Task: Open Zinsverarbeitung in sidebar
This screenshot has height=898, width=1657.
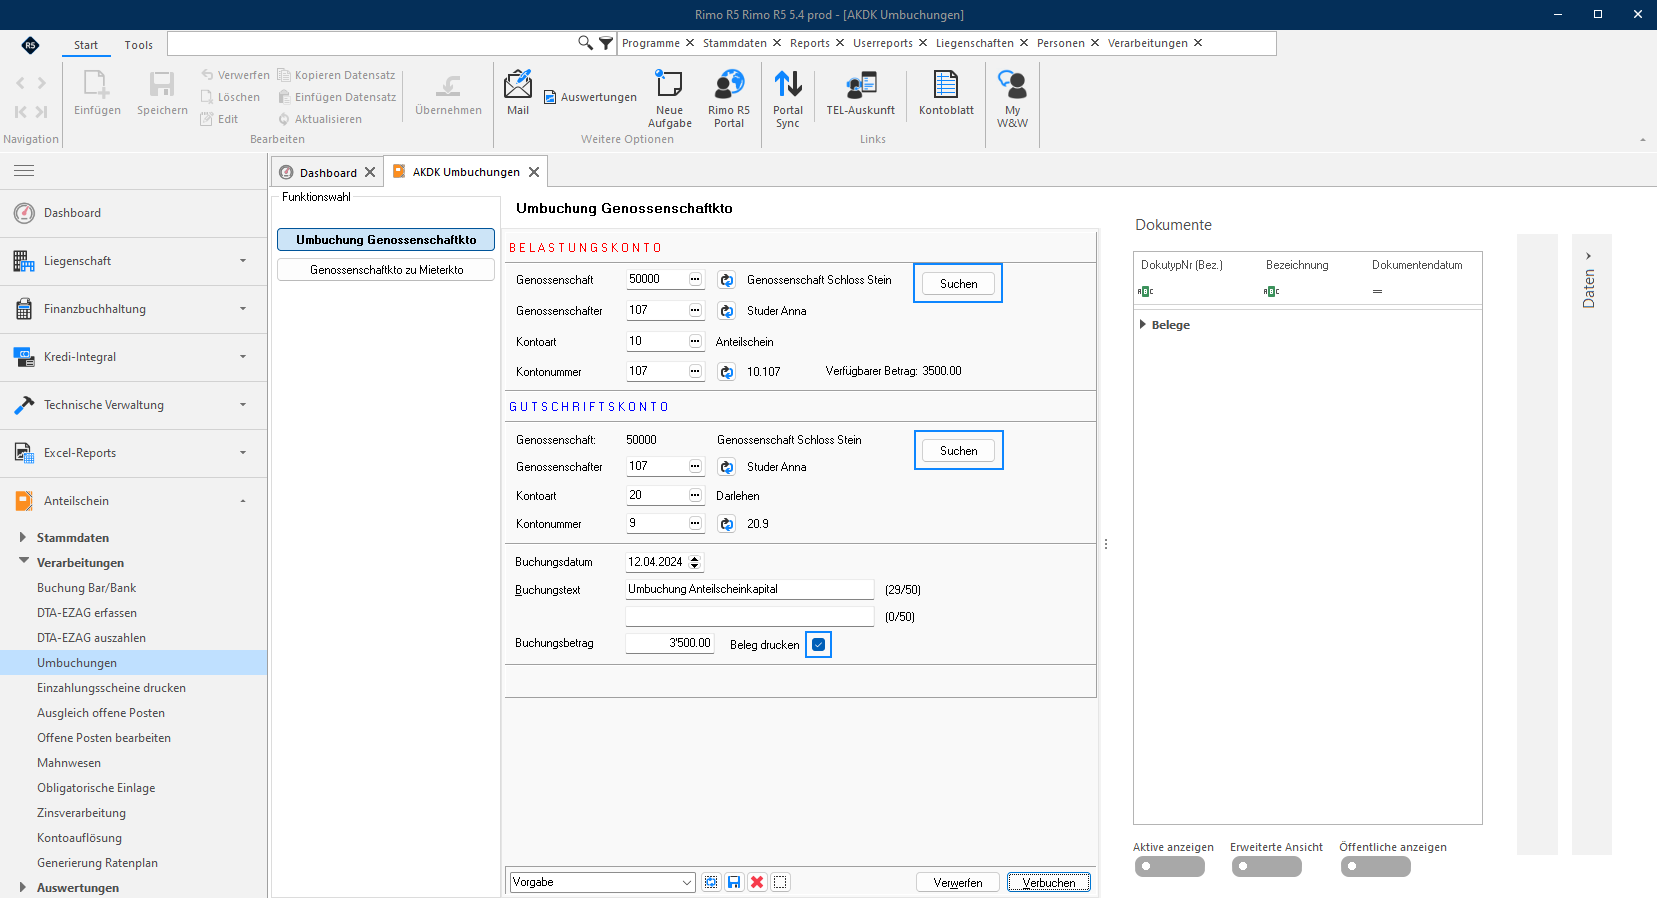Action: 82,813
